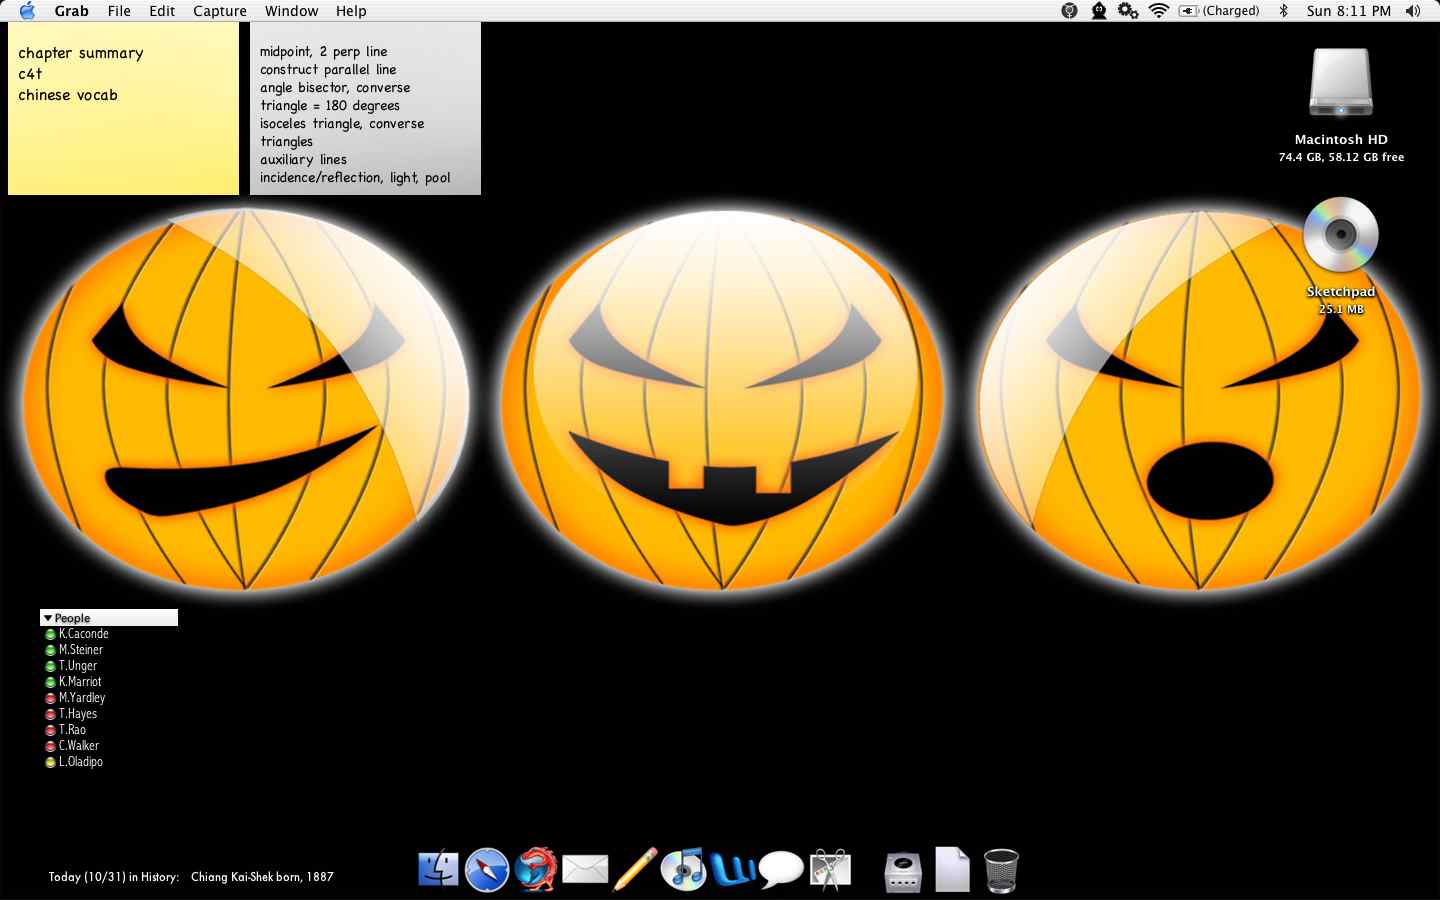Click the yellow sticky note with chapter summary

[123, 130]
